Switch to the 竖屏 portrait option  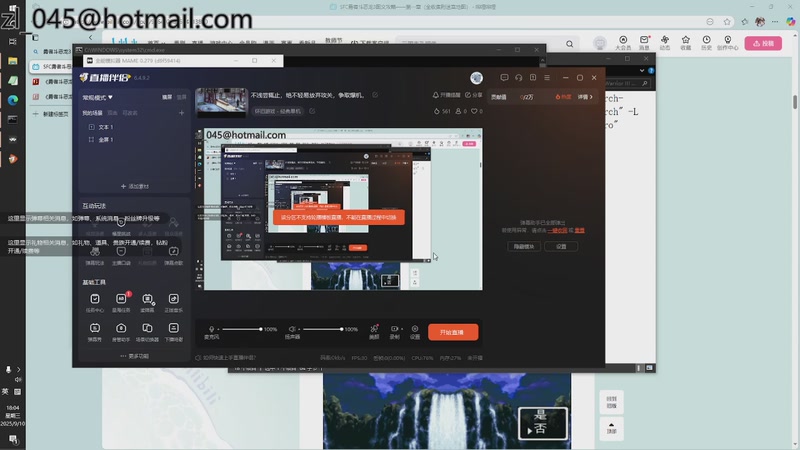click(x=181, y=97)
